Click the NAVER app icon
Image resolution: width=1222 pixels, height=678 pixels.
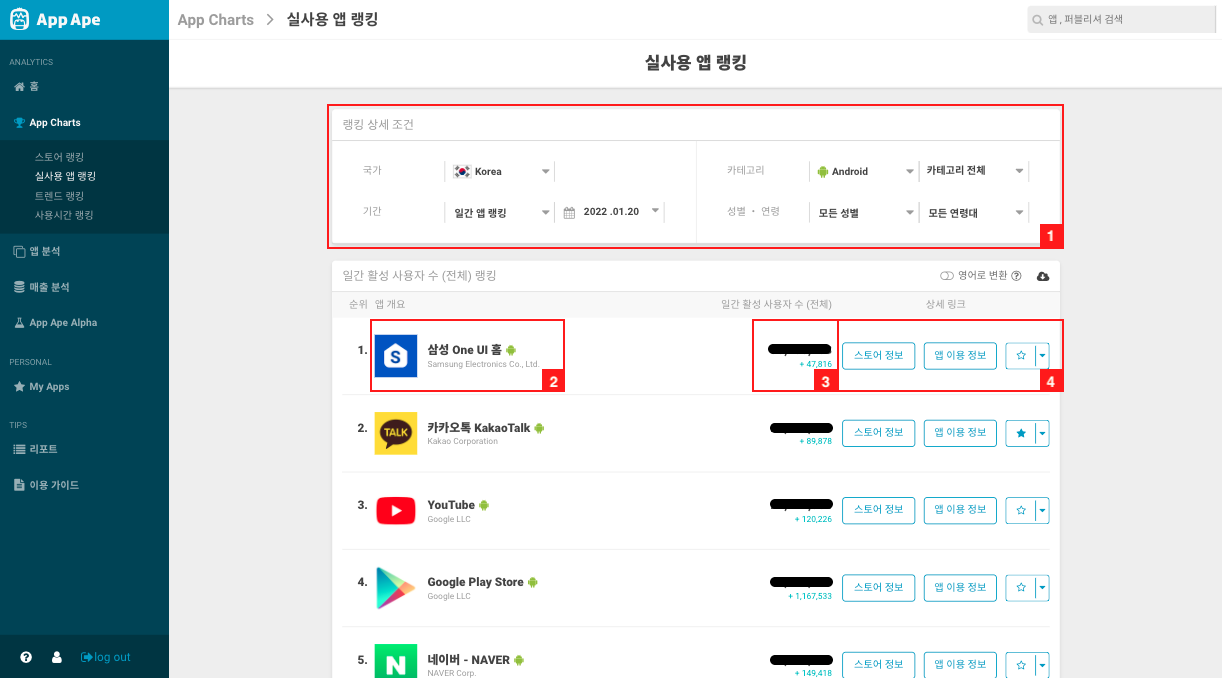(396, 661)
